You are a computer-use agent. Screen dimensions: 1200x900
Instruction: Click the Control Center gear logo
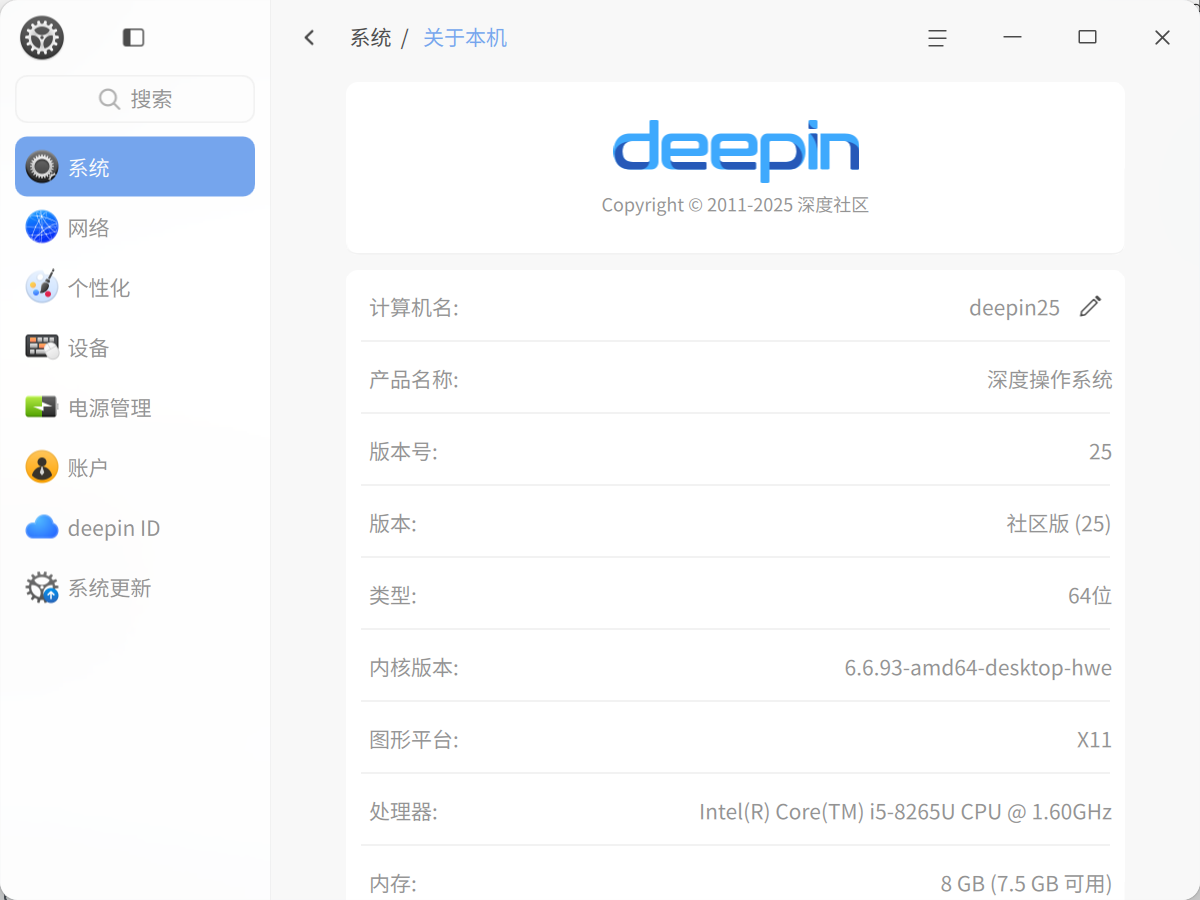click(x=42, y=38)
